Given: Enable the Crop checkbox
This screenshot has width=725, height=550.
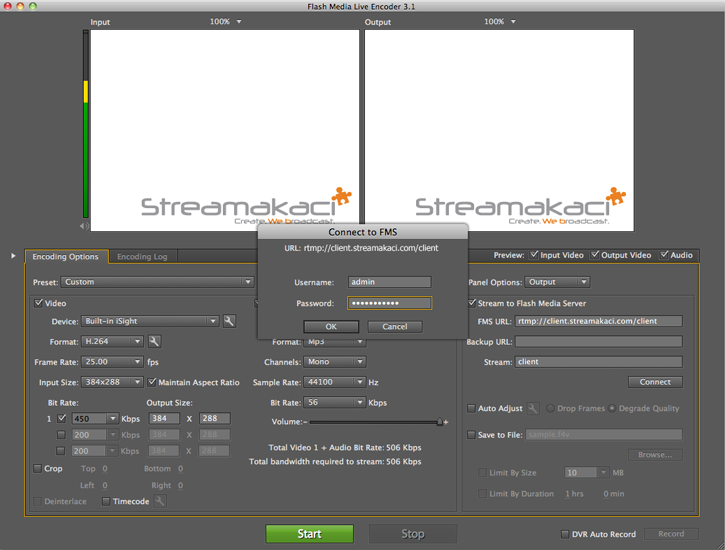Looking at the screenshot, I should [38, 469].
